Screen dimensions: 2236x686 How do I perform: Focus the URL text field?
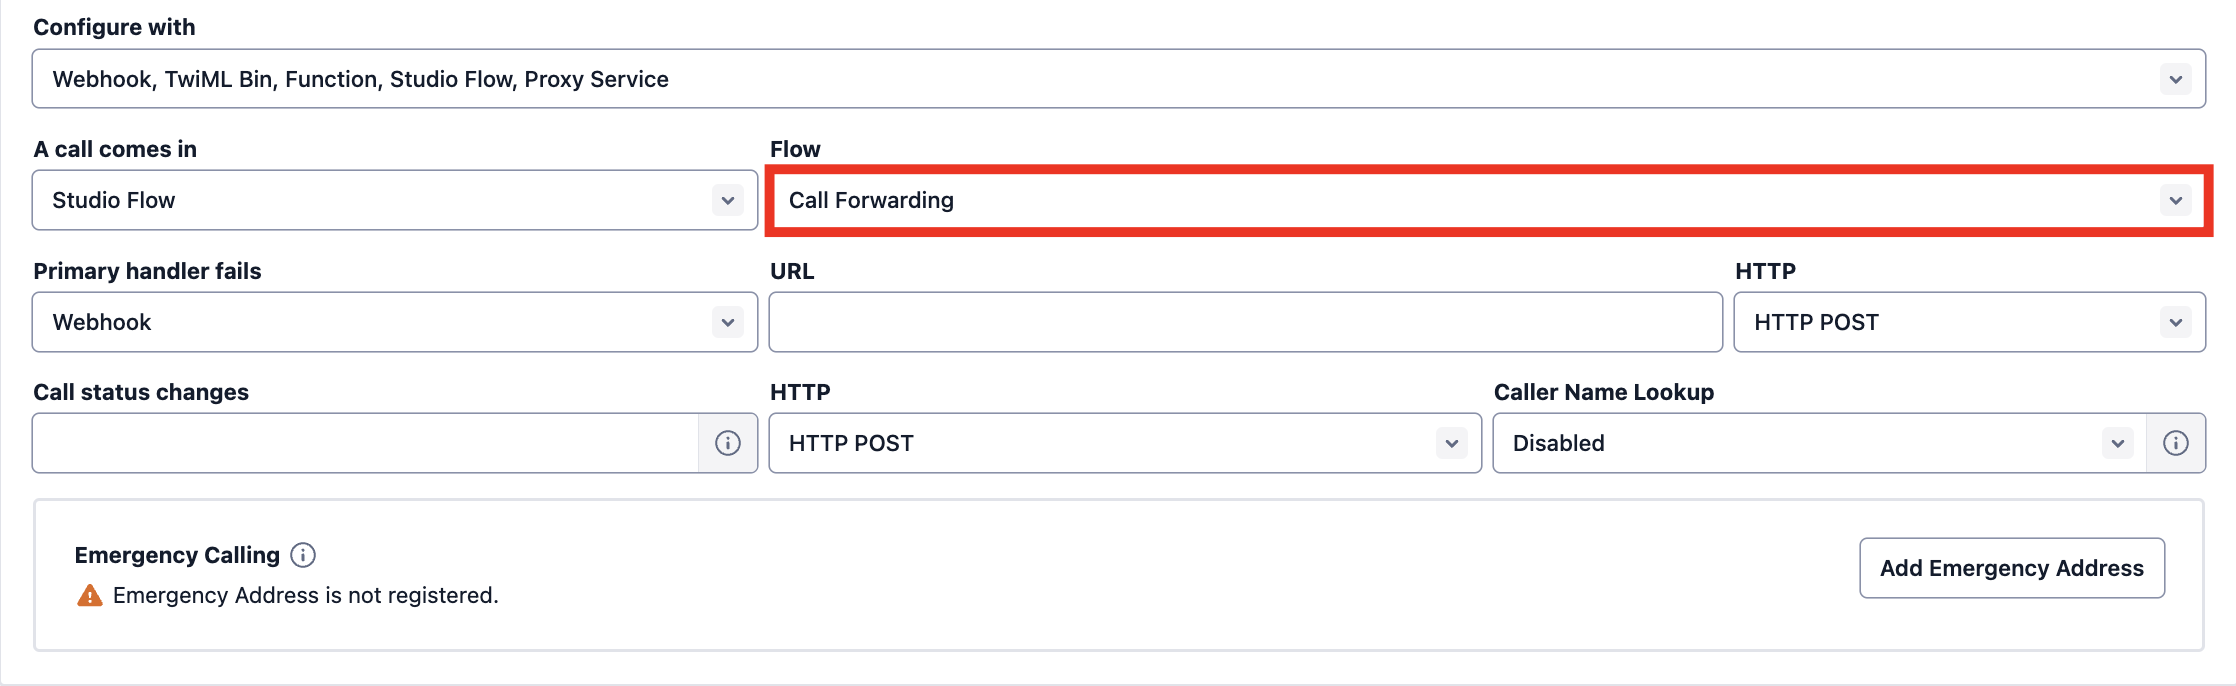1245,322
